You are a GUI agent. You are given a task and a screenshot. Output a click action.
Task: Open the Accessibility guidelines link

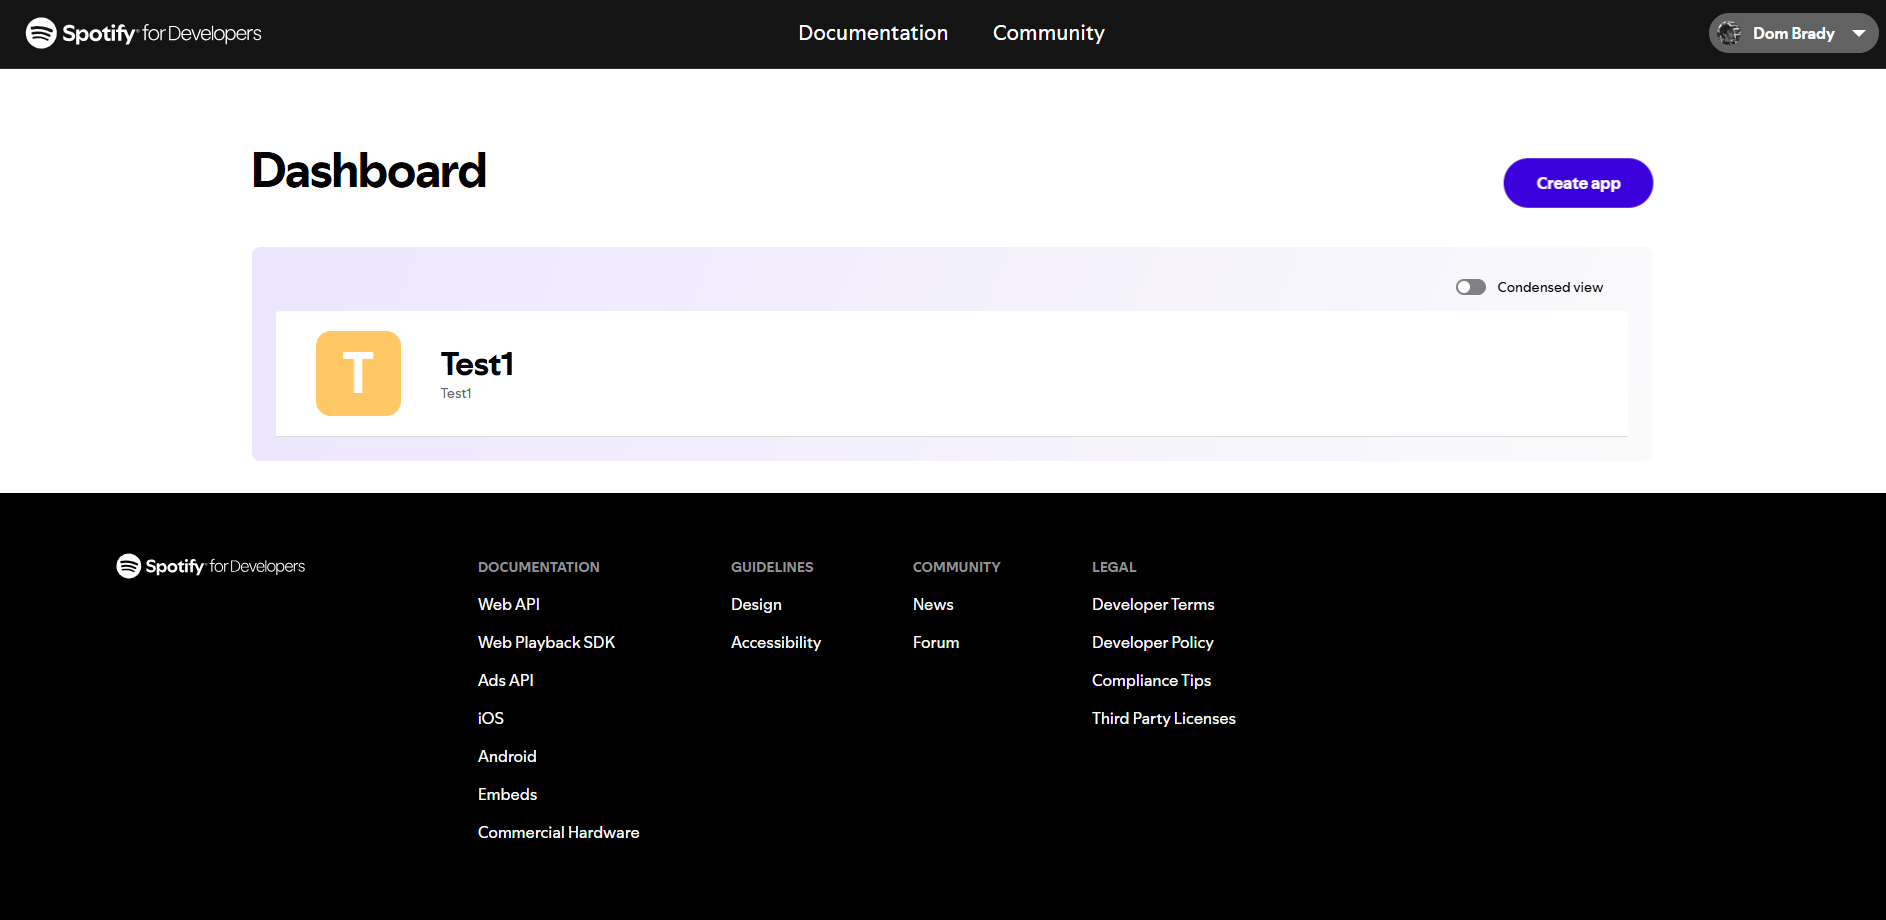click(x=776, y=642)
